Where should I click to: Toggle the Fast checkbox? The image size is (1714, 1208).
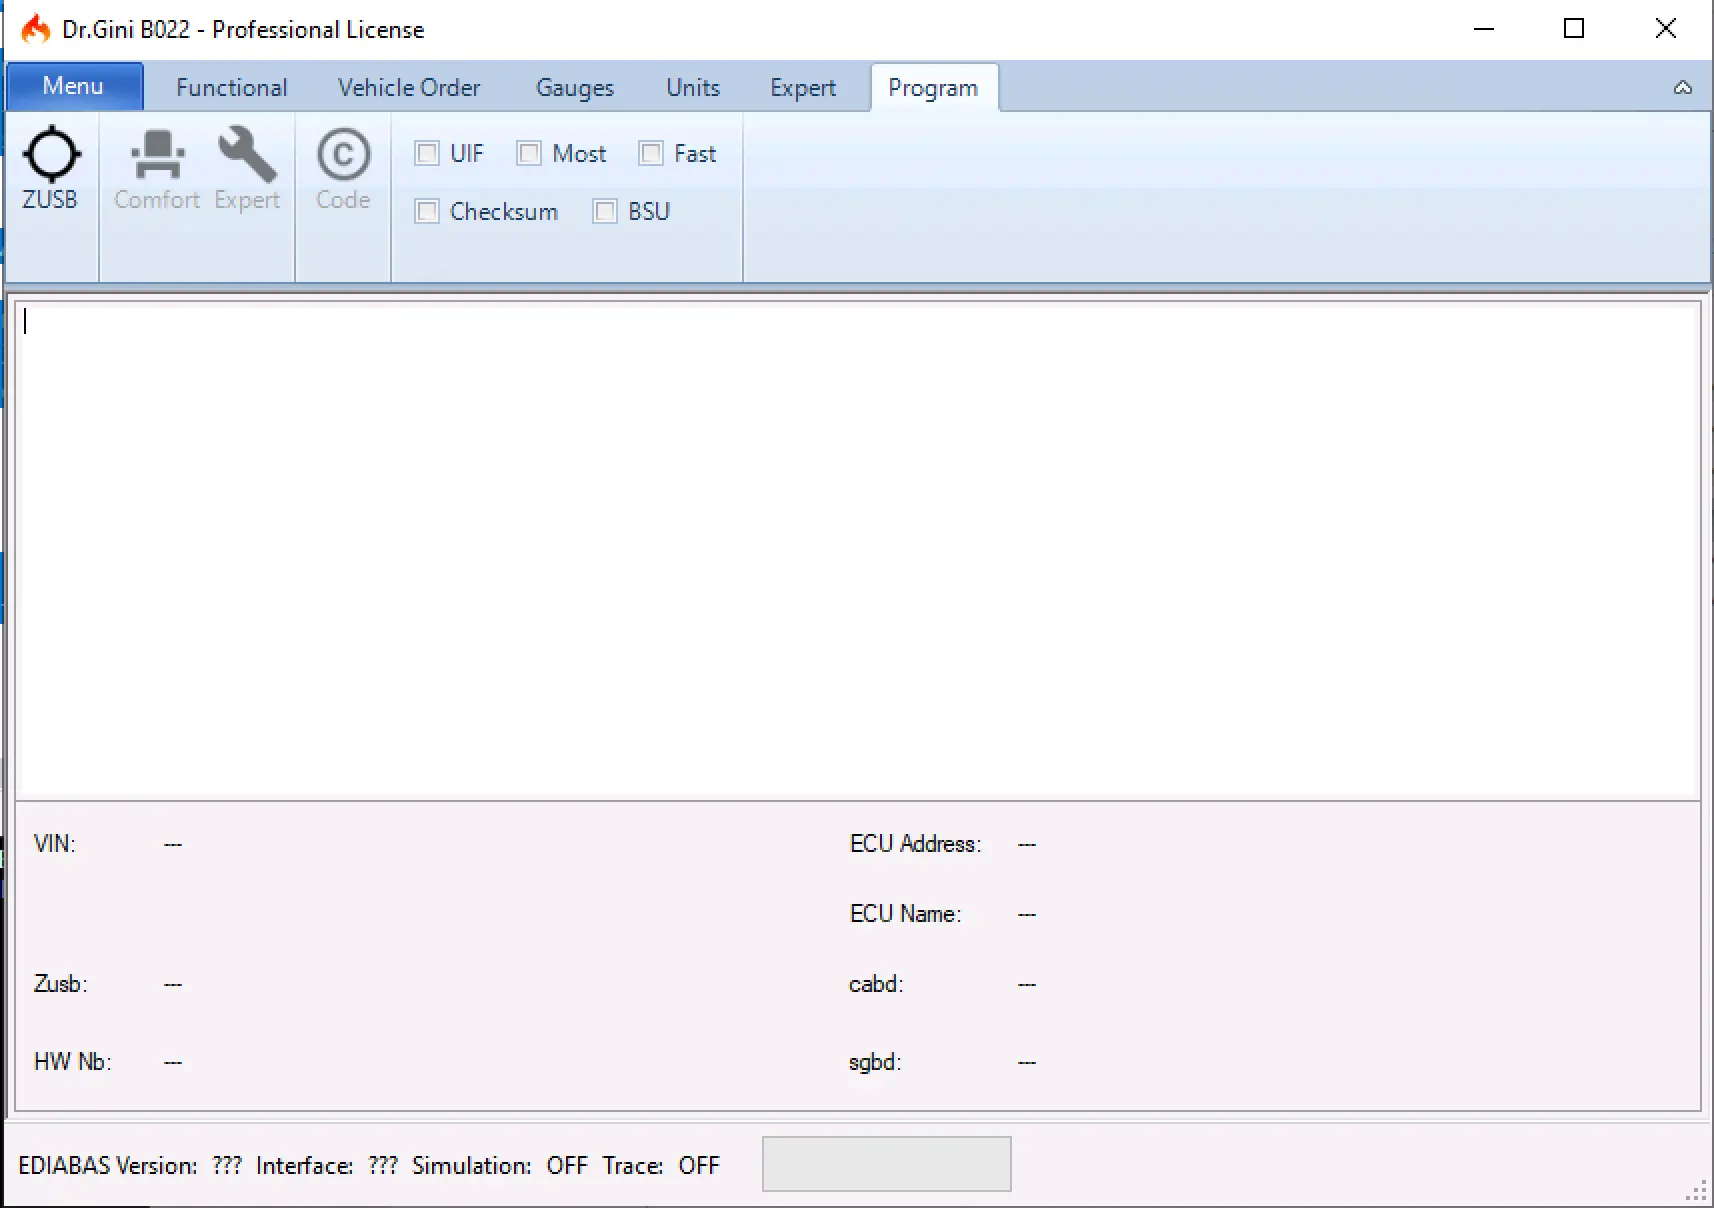651,153
